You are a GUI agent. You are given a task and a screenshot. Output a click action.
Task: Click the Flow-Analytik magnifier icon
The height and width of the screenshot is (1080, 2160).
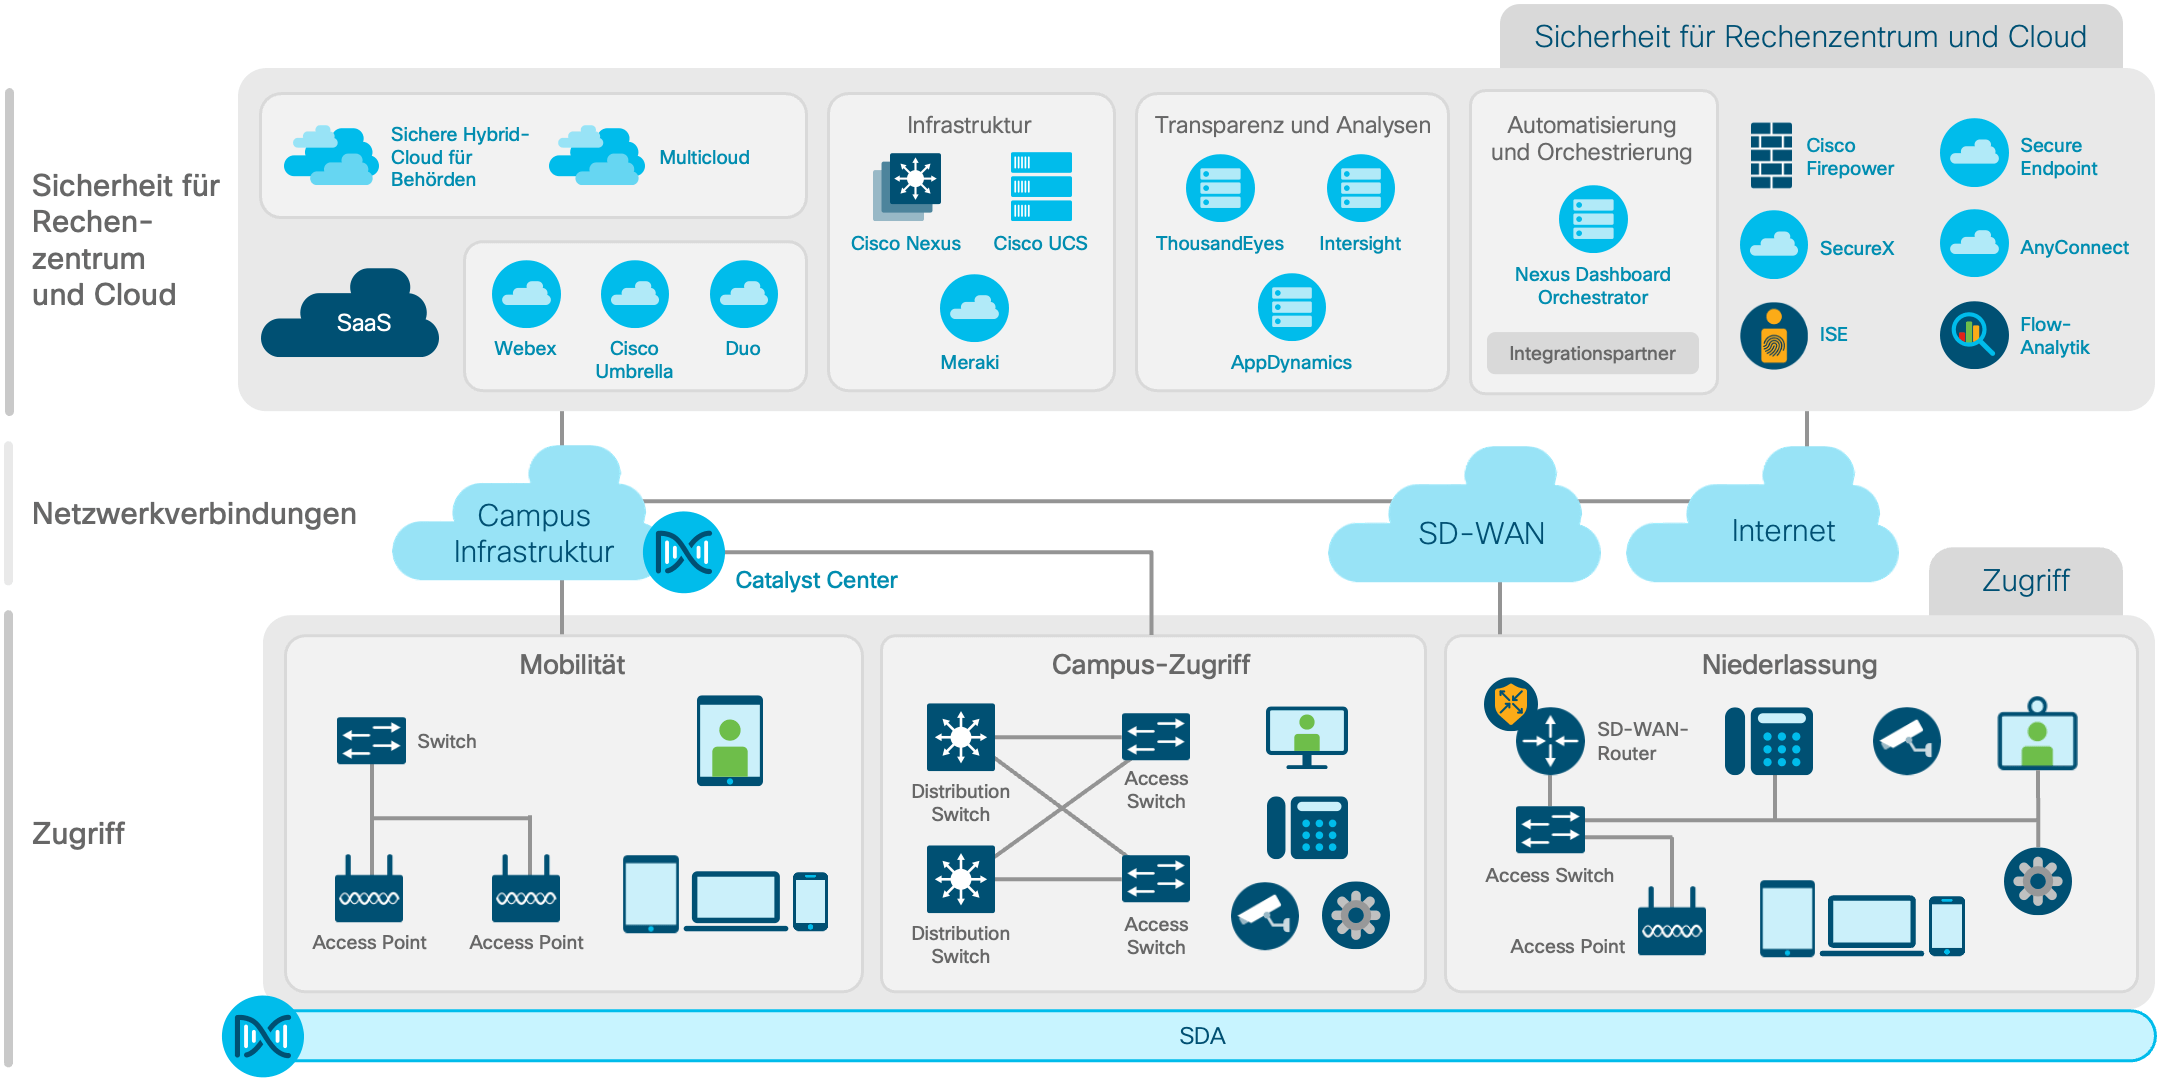pyautogui.click(x=1974, y=335)
